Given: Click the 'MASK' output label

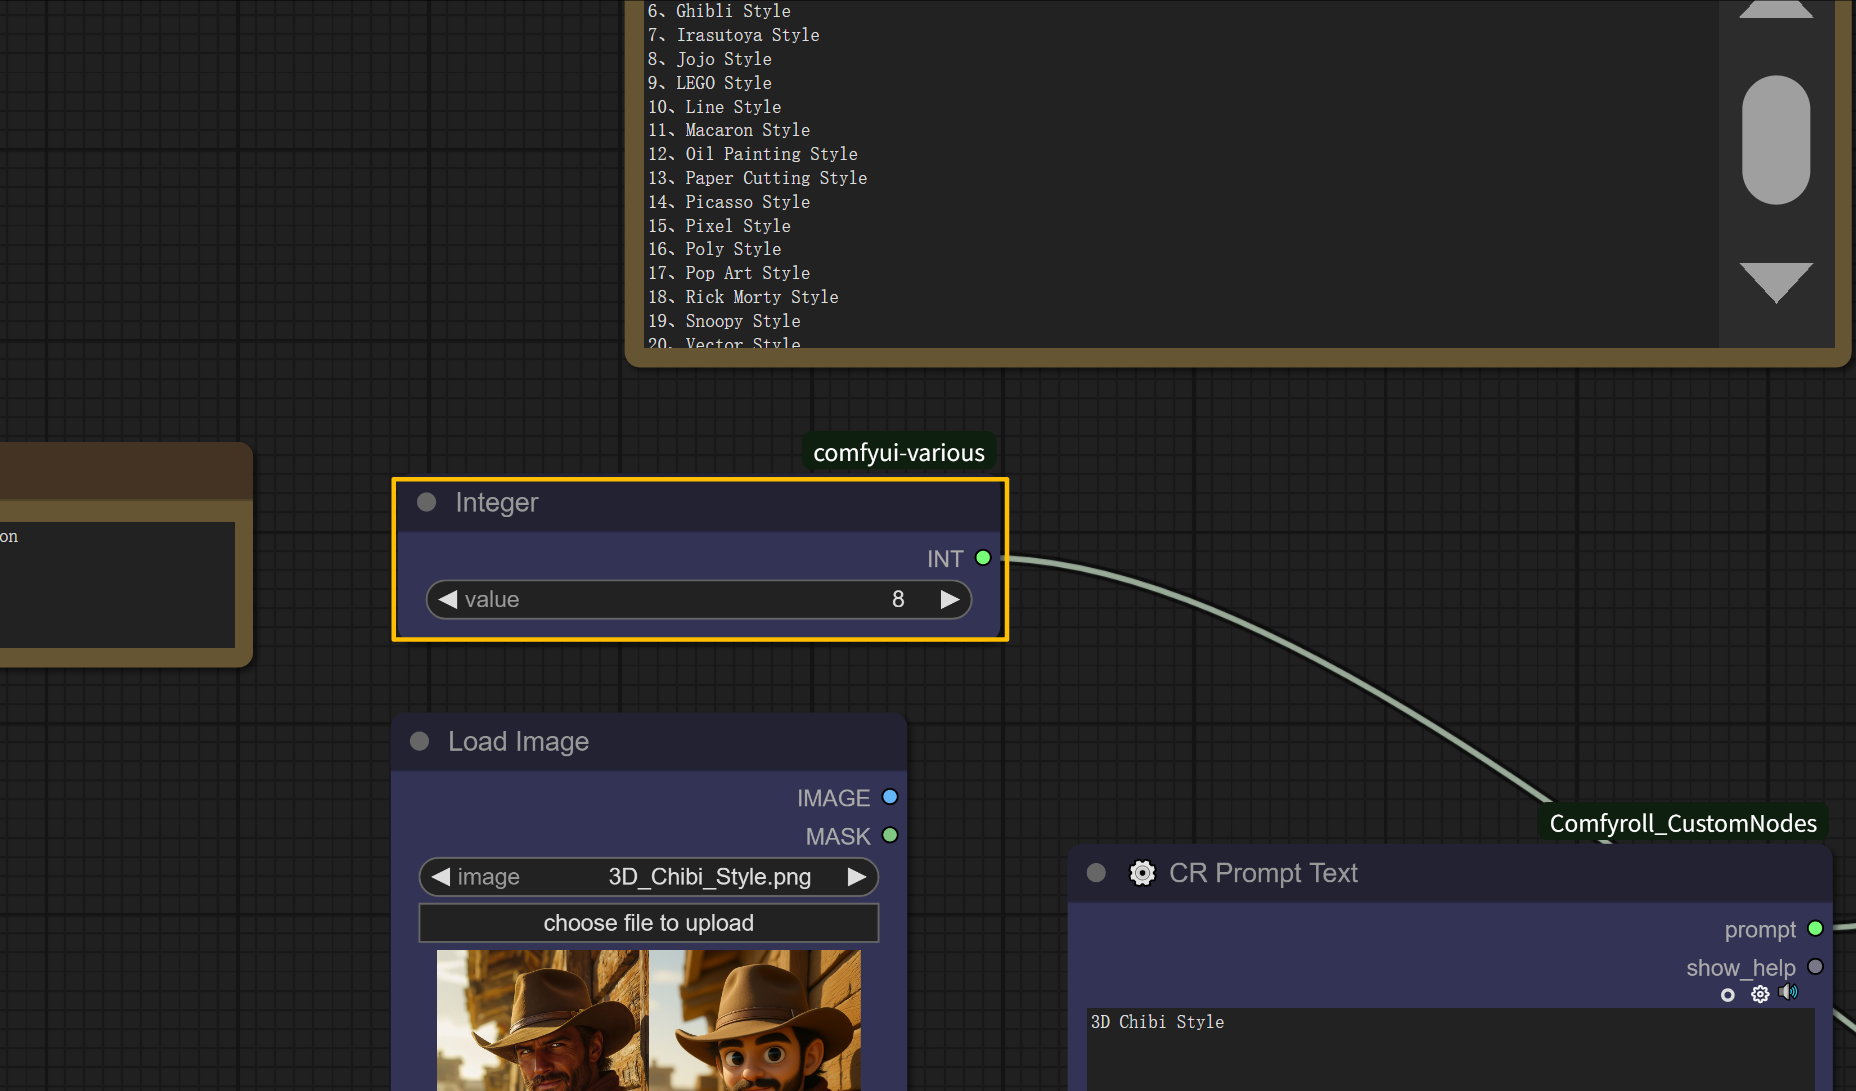Looking at the screenshot, I should [838, 836].
